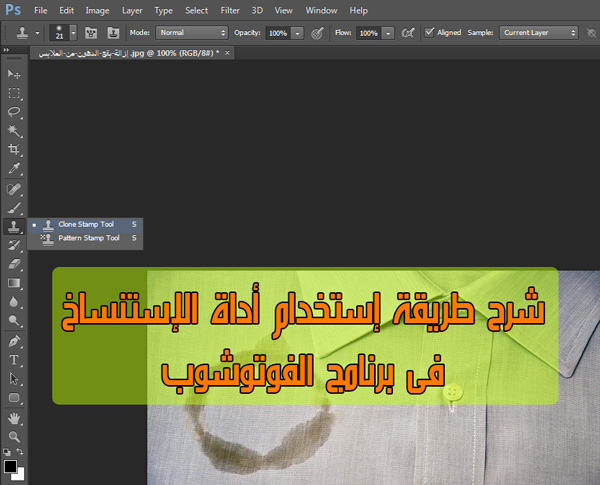Select the Lasso tool
Image resolution: width=600 pixels, height=485 pixels.
pyautogui.click(x=14, y=112)
